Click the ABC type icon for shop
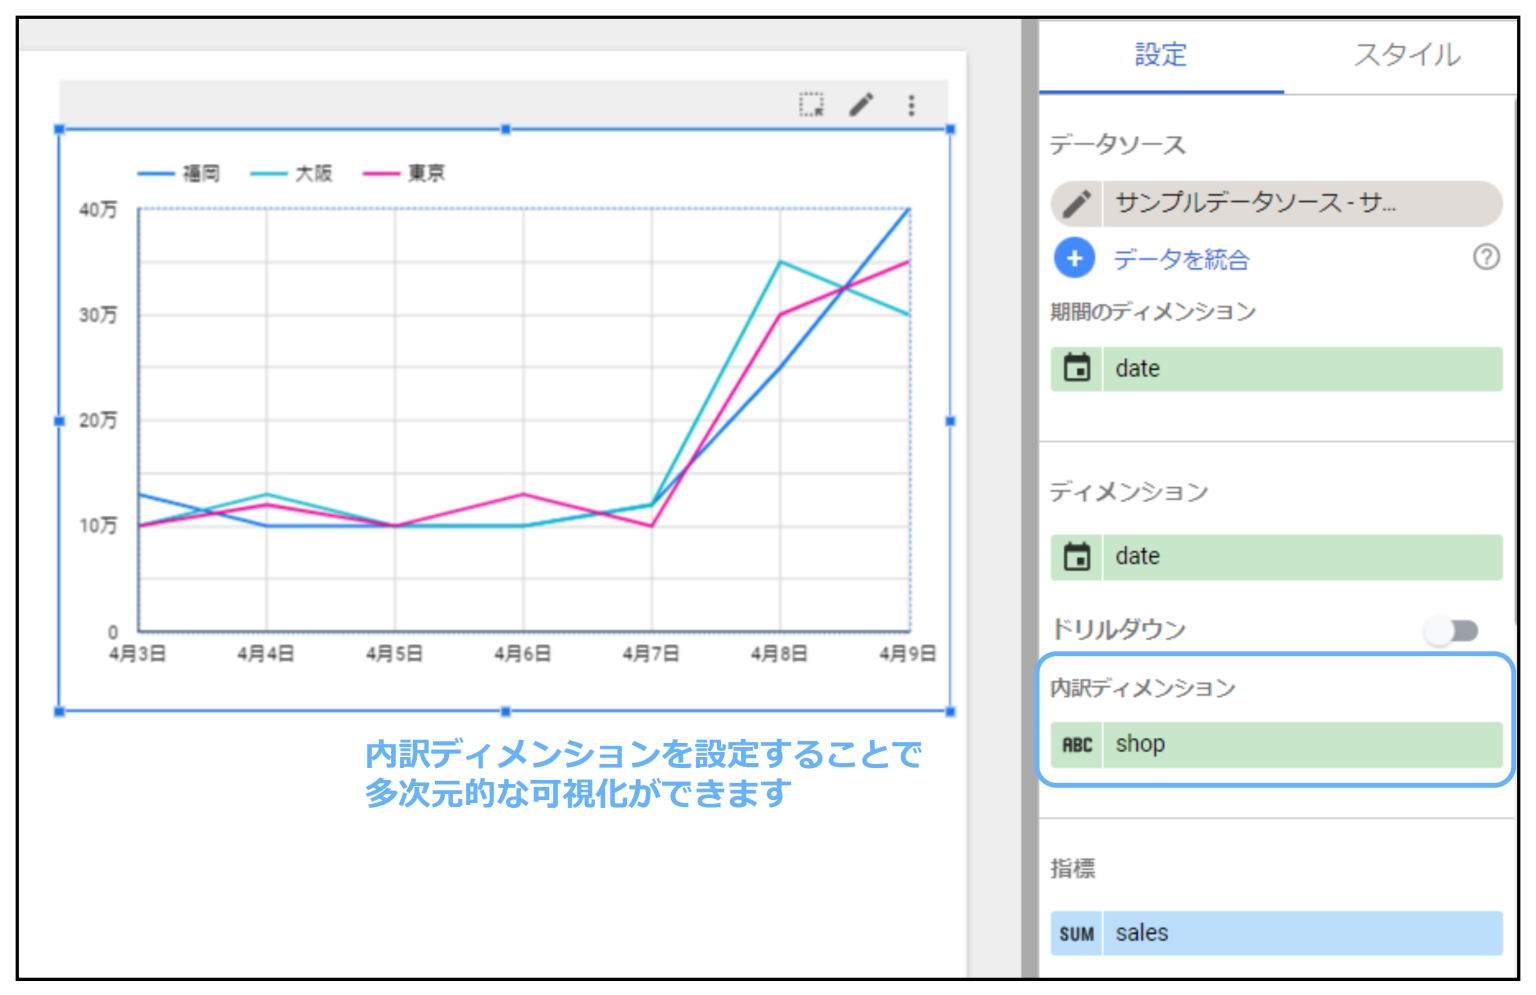Image resolution: width=1536 pixels, height=995 pixels. click(1077, 745)
